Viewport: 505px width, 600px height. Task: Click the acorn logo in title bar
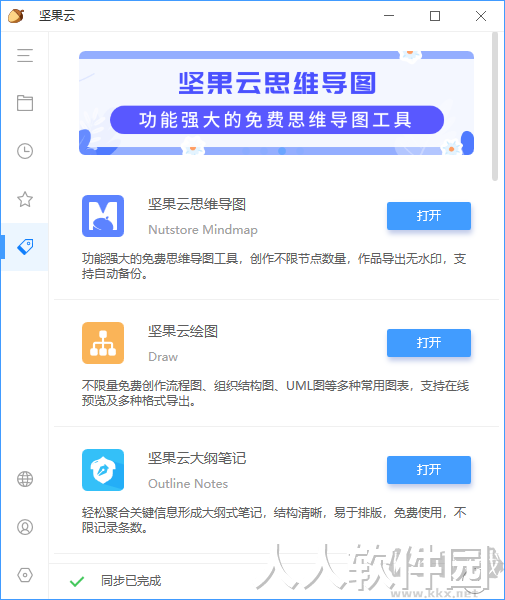click(x=16, y=16)
